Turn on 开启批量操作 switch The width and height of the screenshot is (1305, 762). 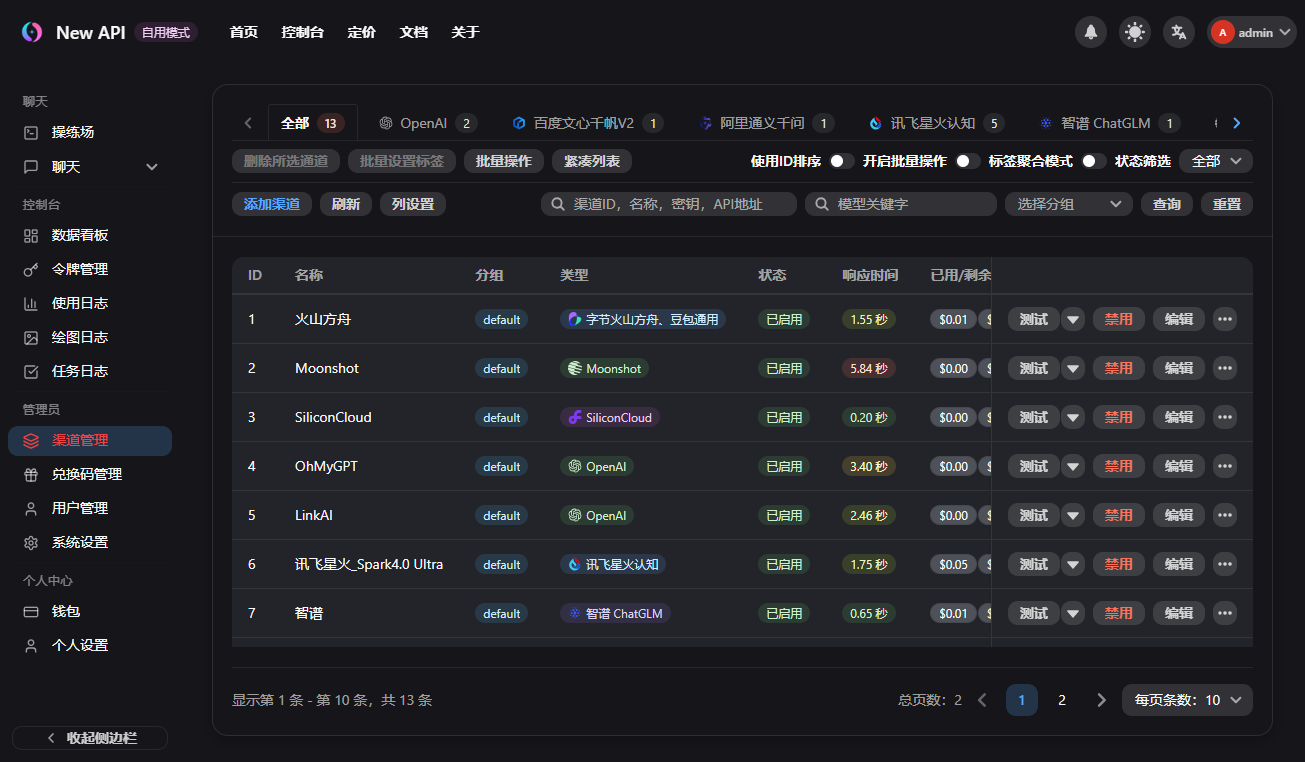coord(965,160)
